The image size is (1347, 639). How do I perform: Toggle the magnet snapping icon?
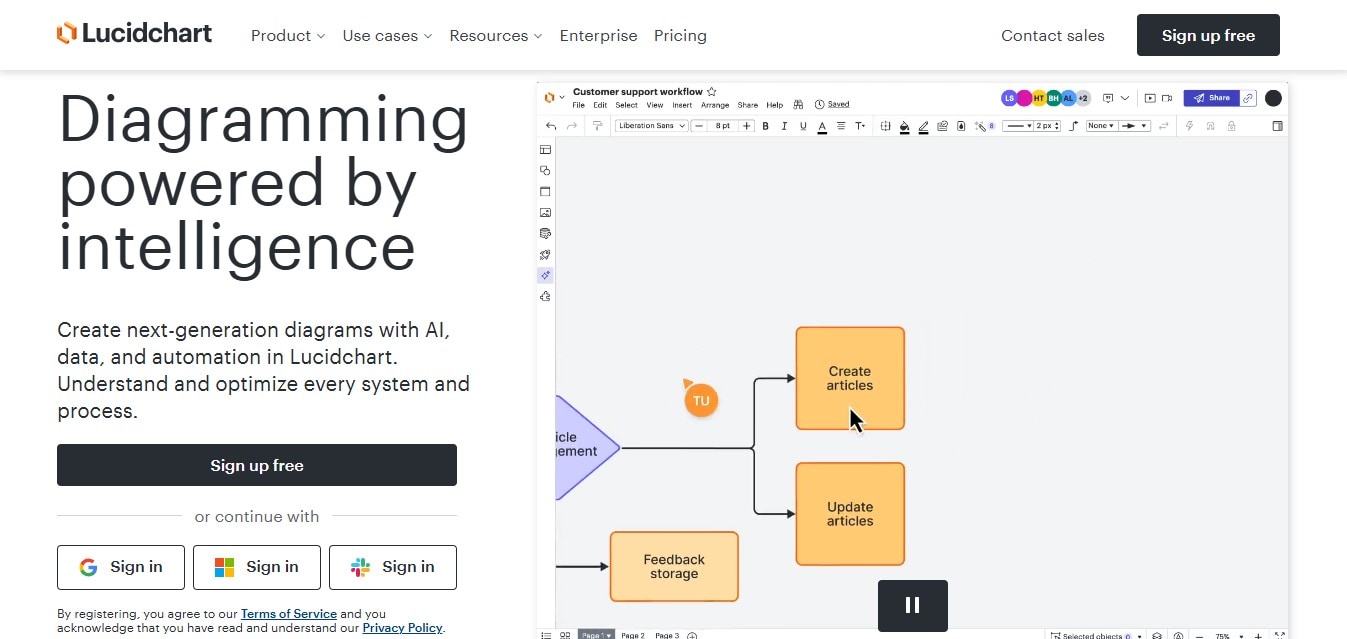point(1210,126)
